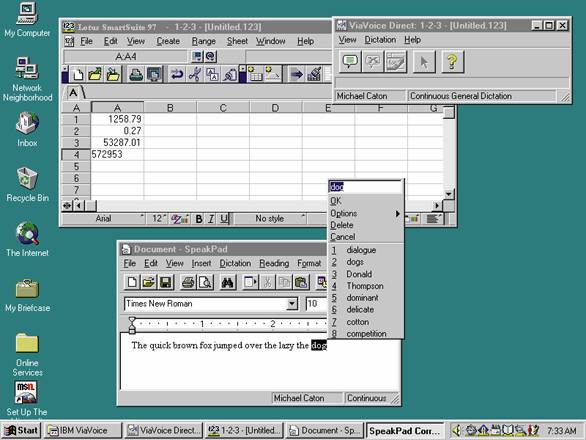Screen dimensions: 586x440
Task: Toggle Italic in Lotus 1-2-3 status bar
Action: [211, 219]
